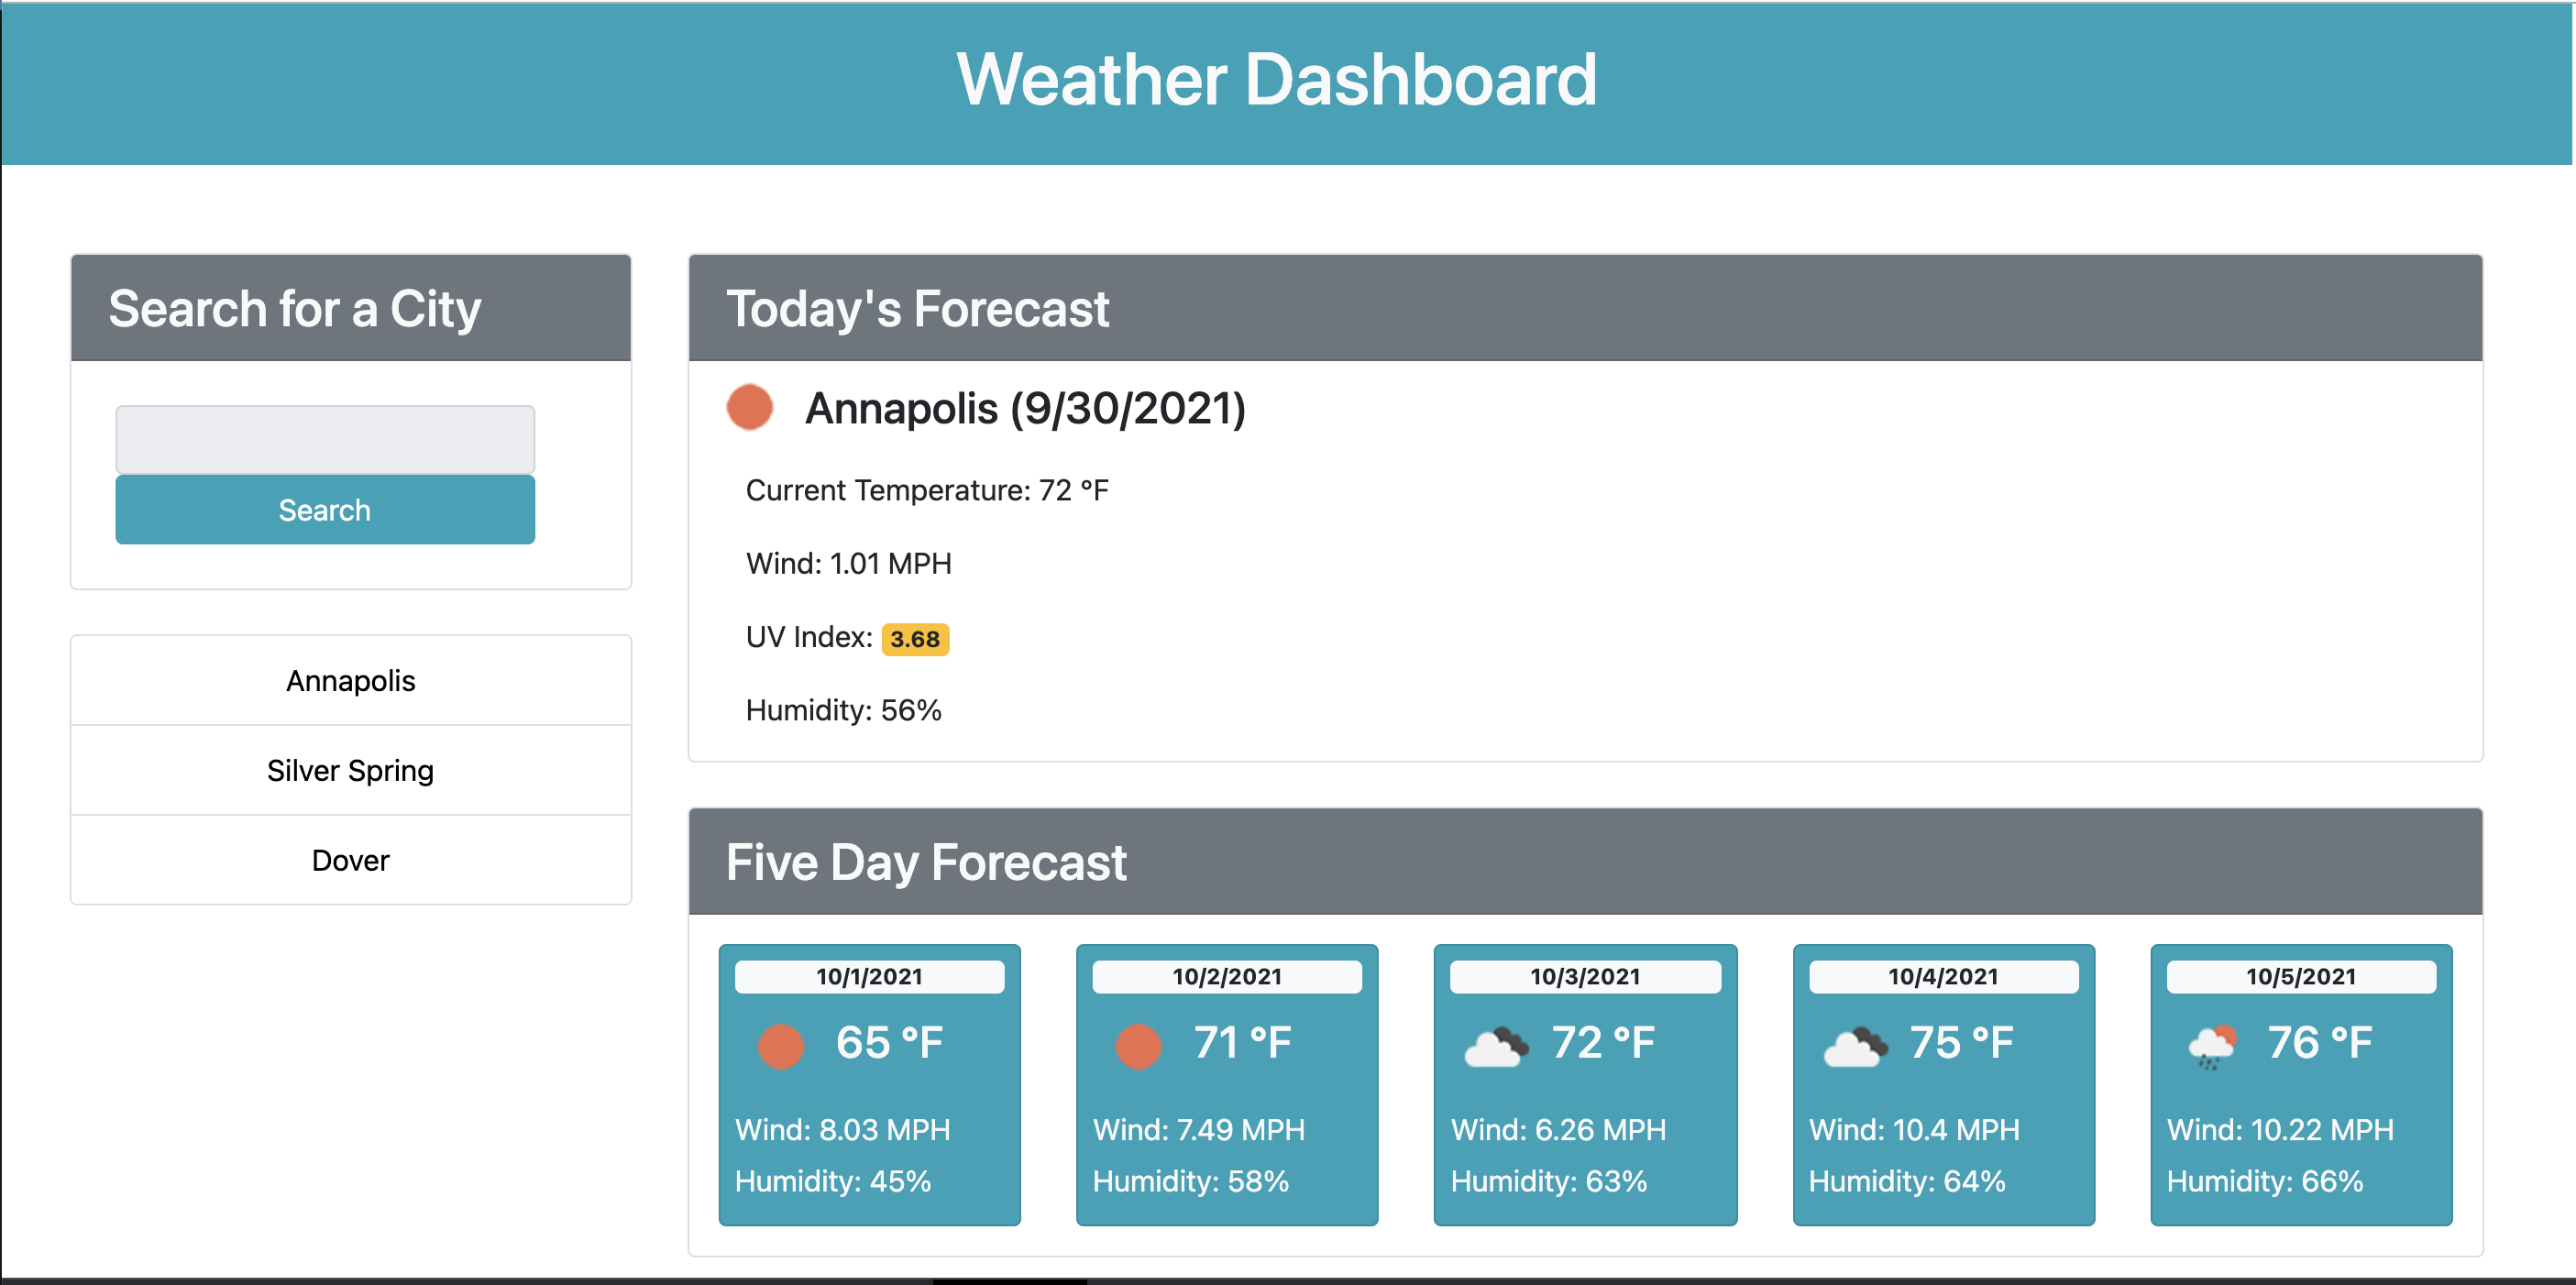
Task: Select the 10/3/2021 forecast card
Action: [1585, 1085]
